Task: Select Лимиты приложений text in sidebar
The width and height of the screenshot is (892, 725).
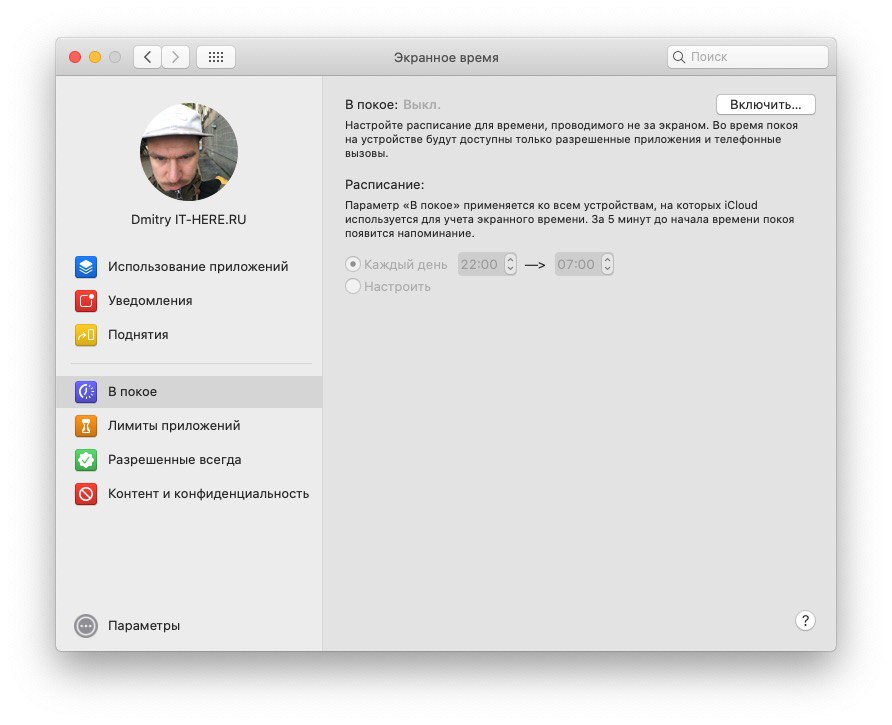Action: pyautogui.click(x=174, y=426)
